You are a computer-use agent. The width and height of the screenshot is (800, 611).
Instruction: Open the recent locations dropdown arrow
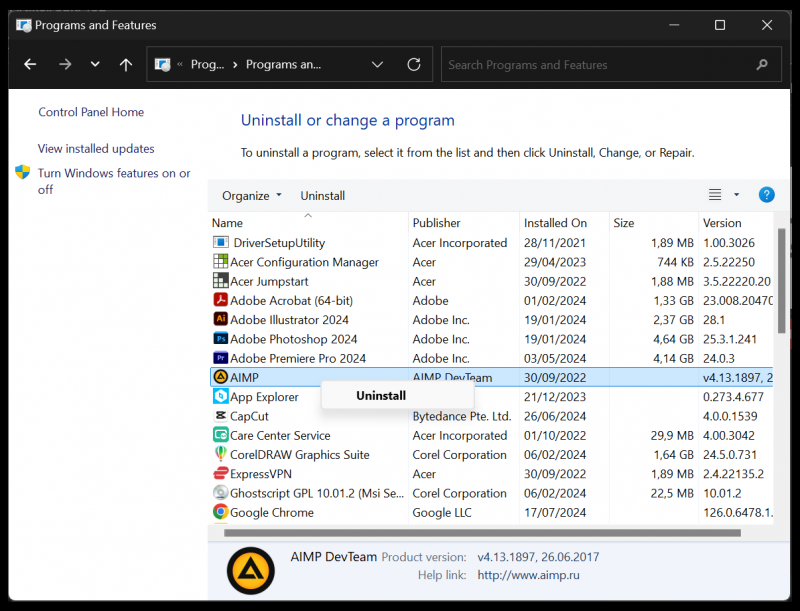point(95,64)
